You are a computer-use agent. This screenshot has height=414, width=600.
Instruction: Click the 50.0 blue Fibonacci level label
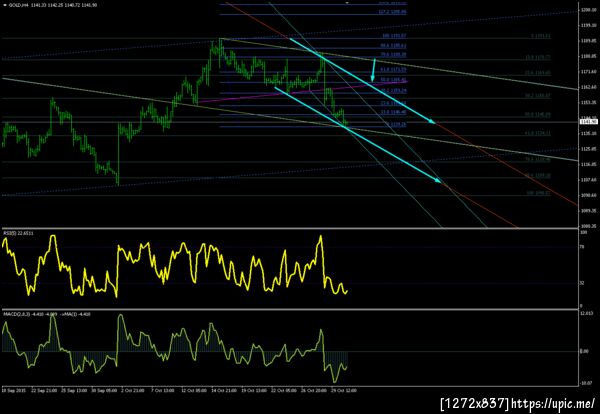tap(393, 80)
